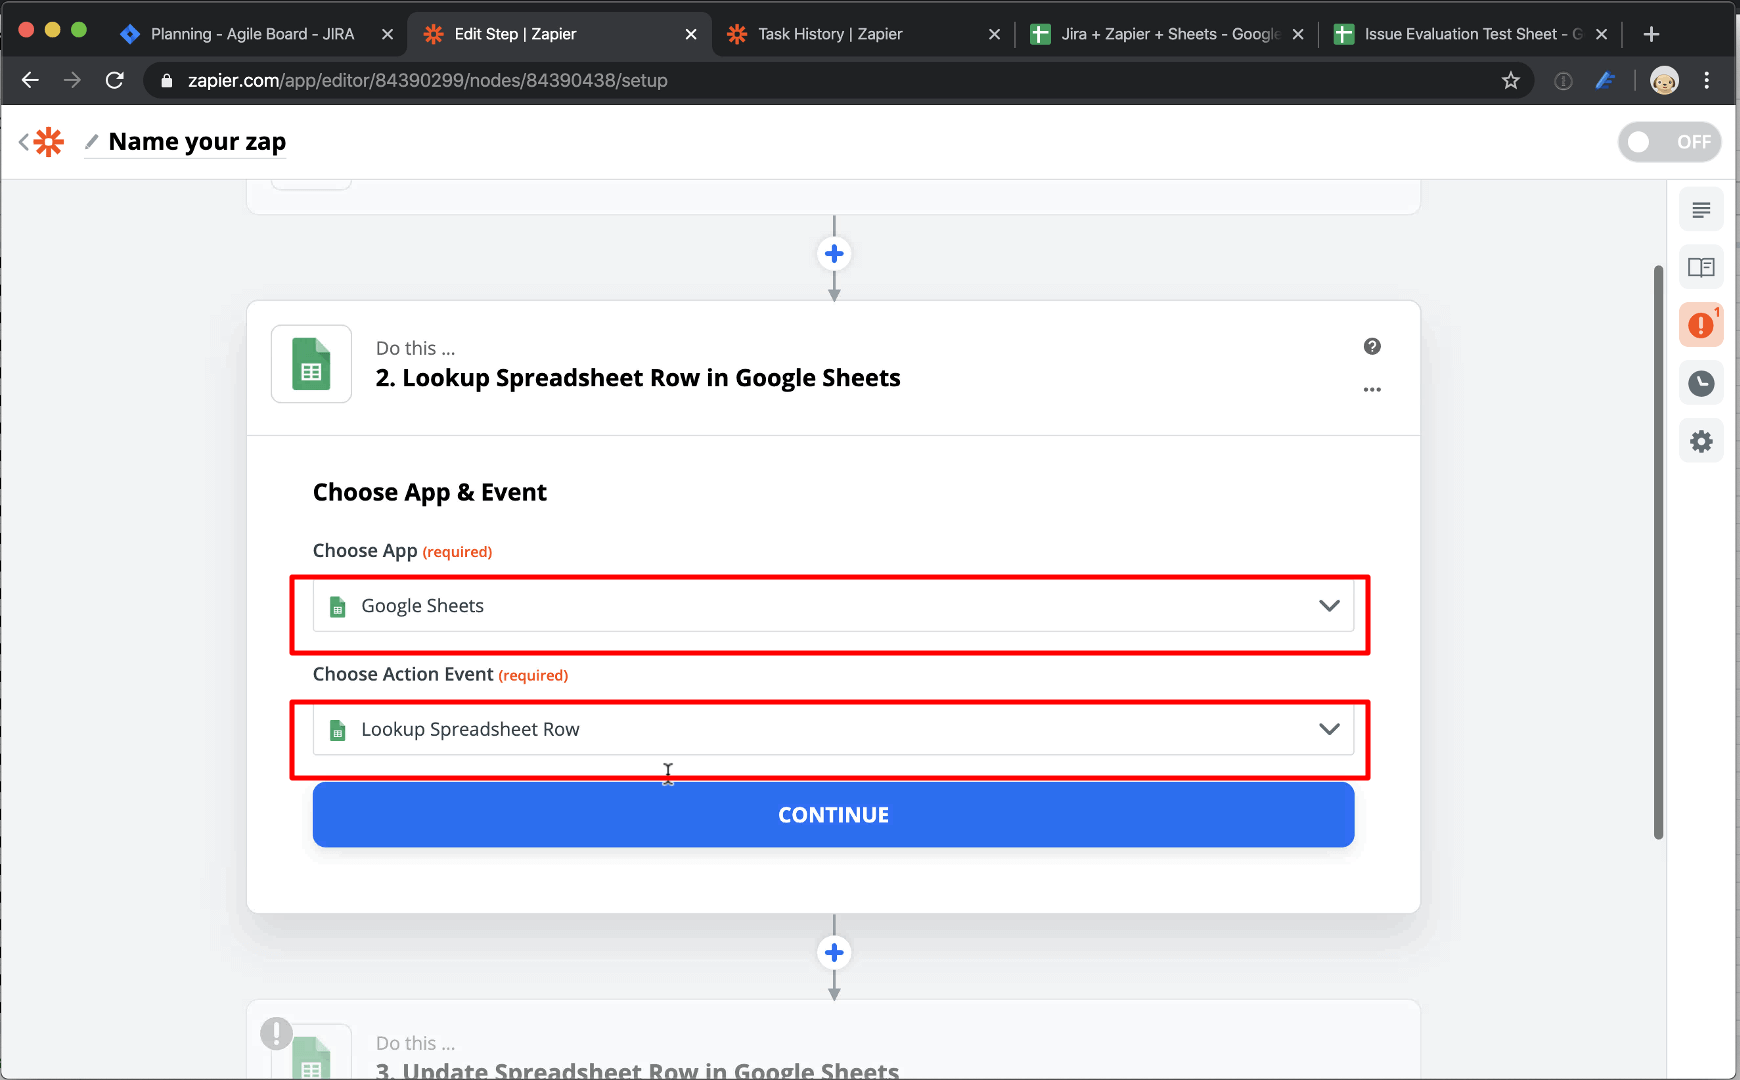
Task: Expand chevron on the Google Sheets app field
Action: (x=1329, y=606)
